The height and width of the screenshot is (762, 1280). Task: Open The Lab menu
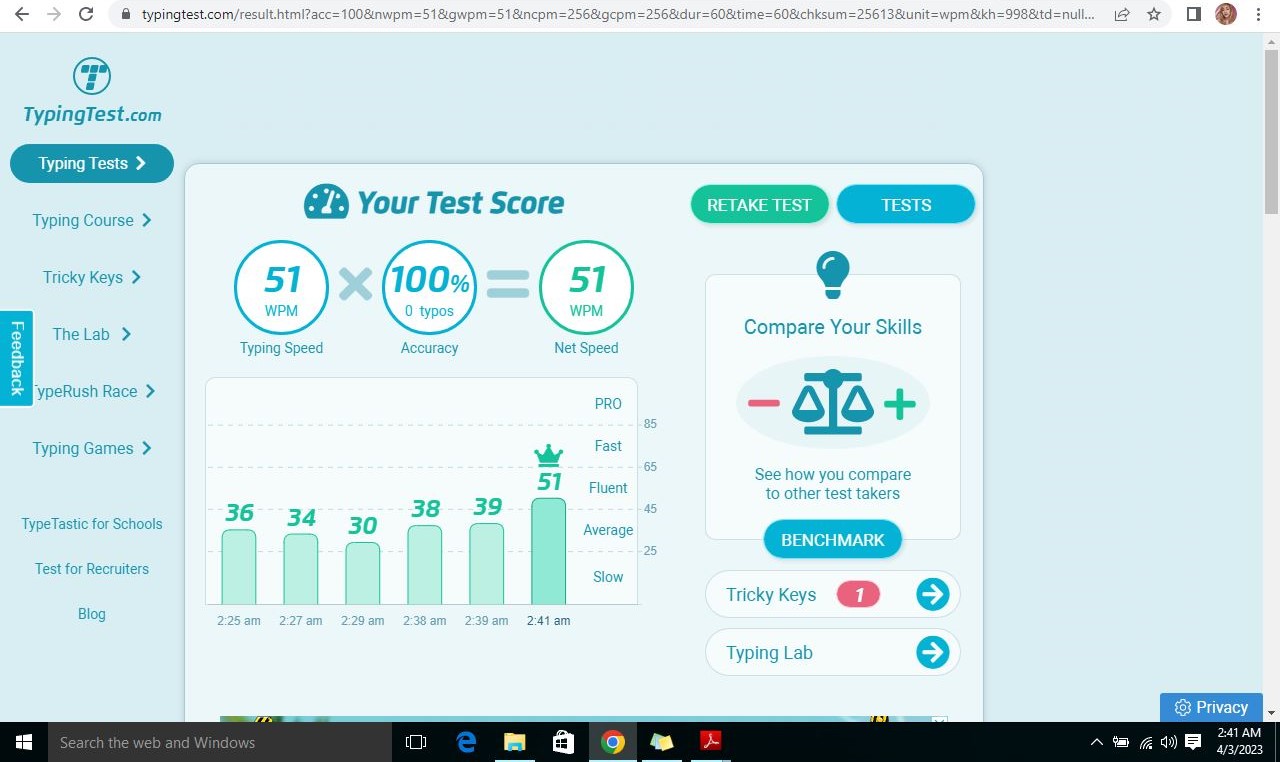point(92,334)
